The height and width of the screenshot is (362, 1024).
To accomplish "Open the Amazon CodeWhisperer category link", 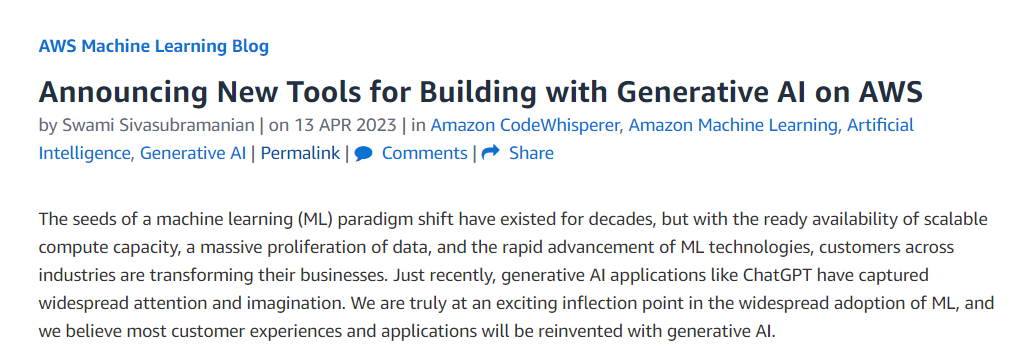I will point(524,125).
